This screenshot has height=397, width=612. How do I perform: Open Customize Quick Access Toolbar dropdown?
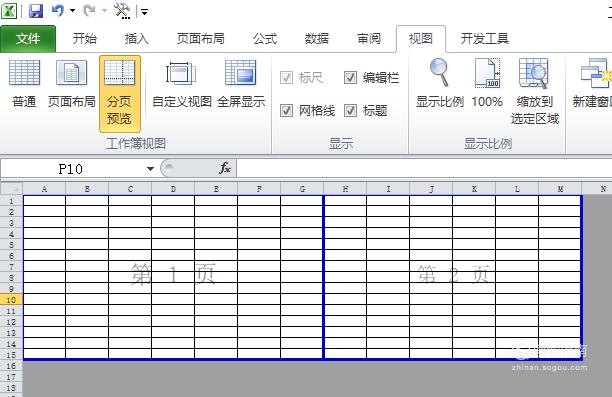tap(144, 12)
